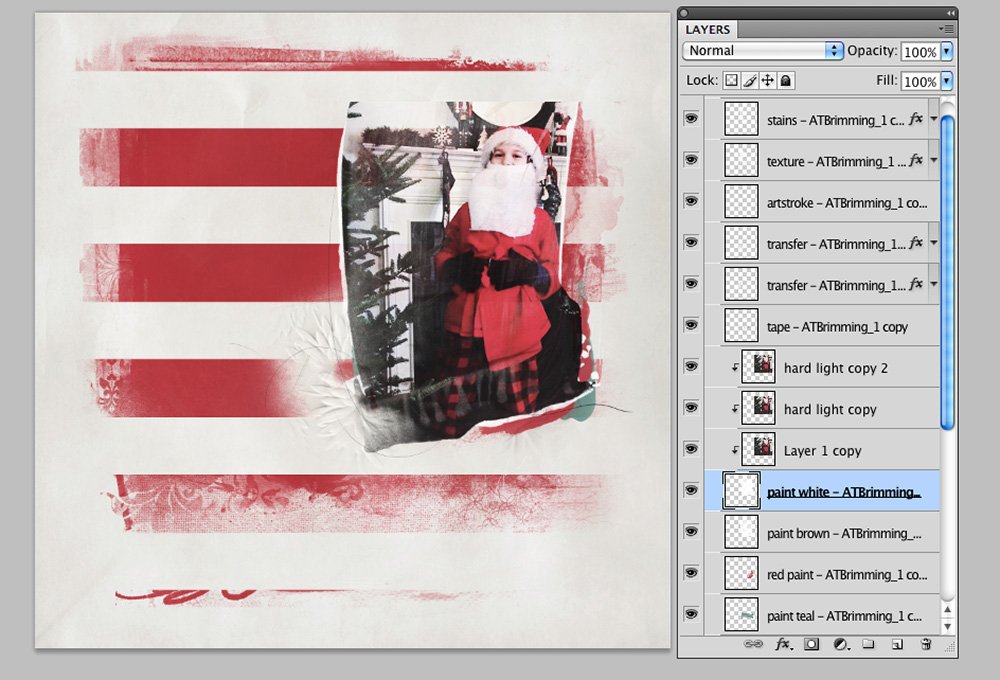Screen dimensions: 1000x680
Task: Toggle visibility of paint white layer
Action: pos(691,491)
